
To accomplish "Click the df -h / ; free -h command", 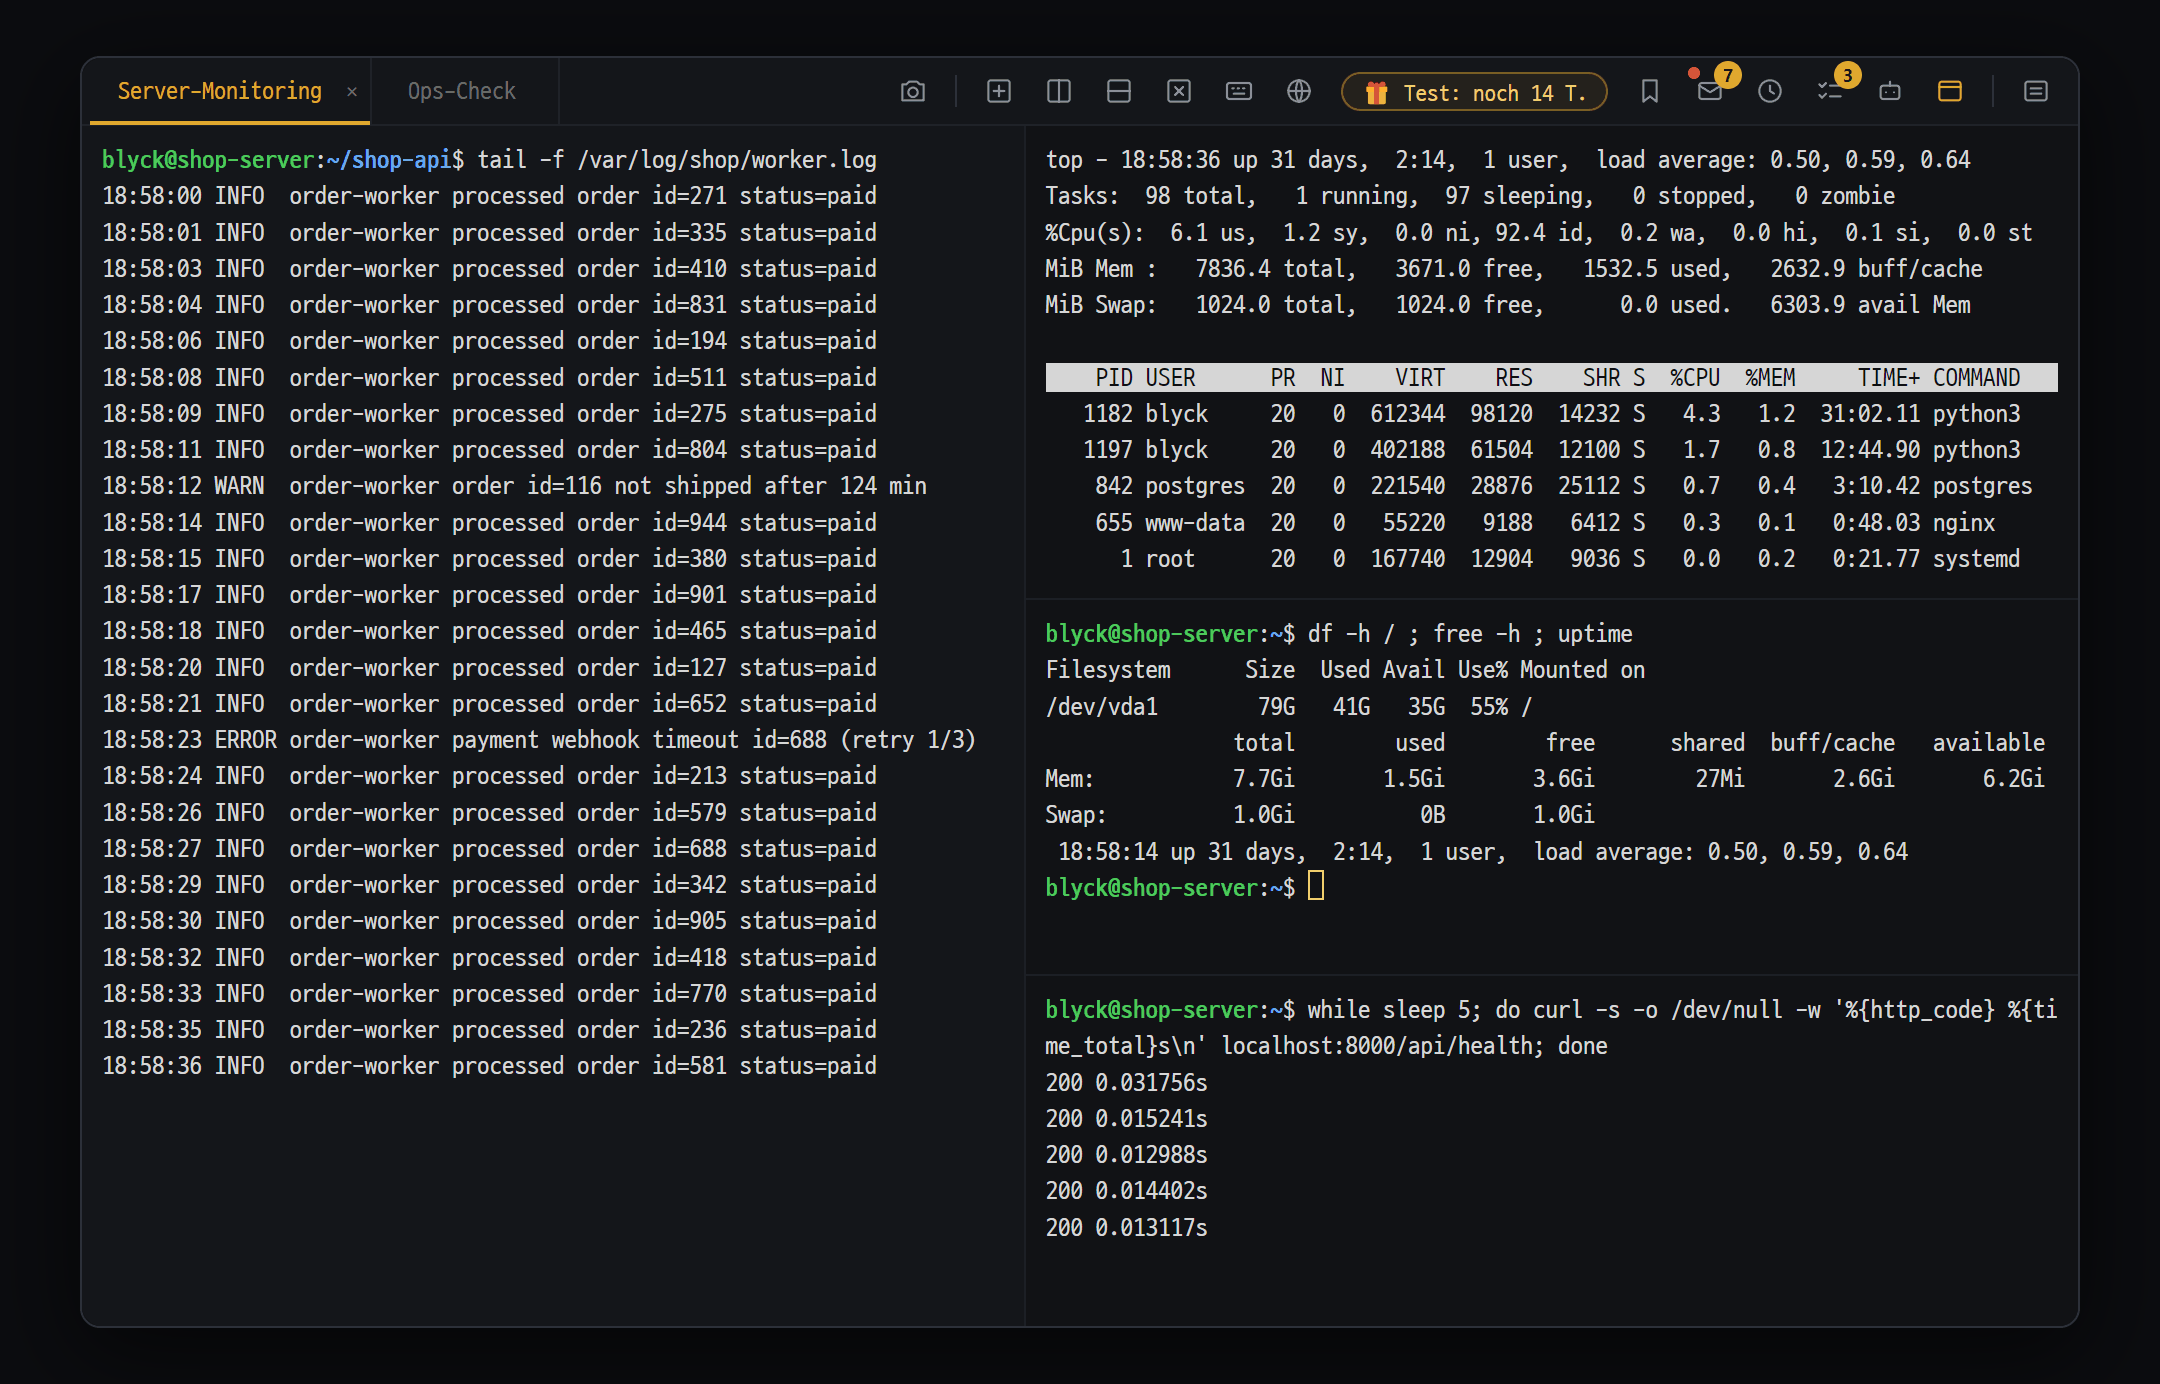I will [x=1470, y=634].
